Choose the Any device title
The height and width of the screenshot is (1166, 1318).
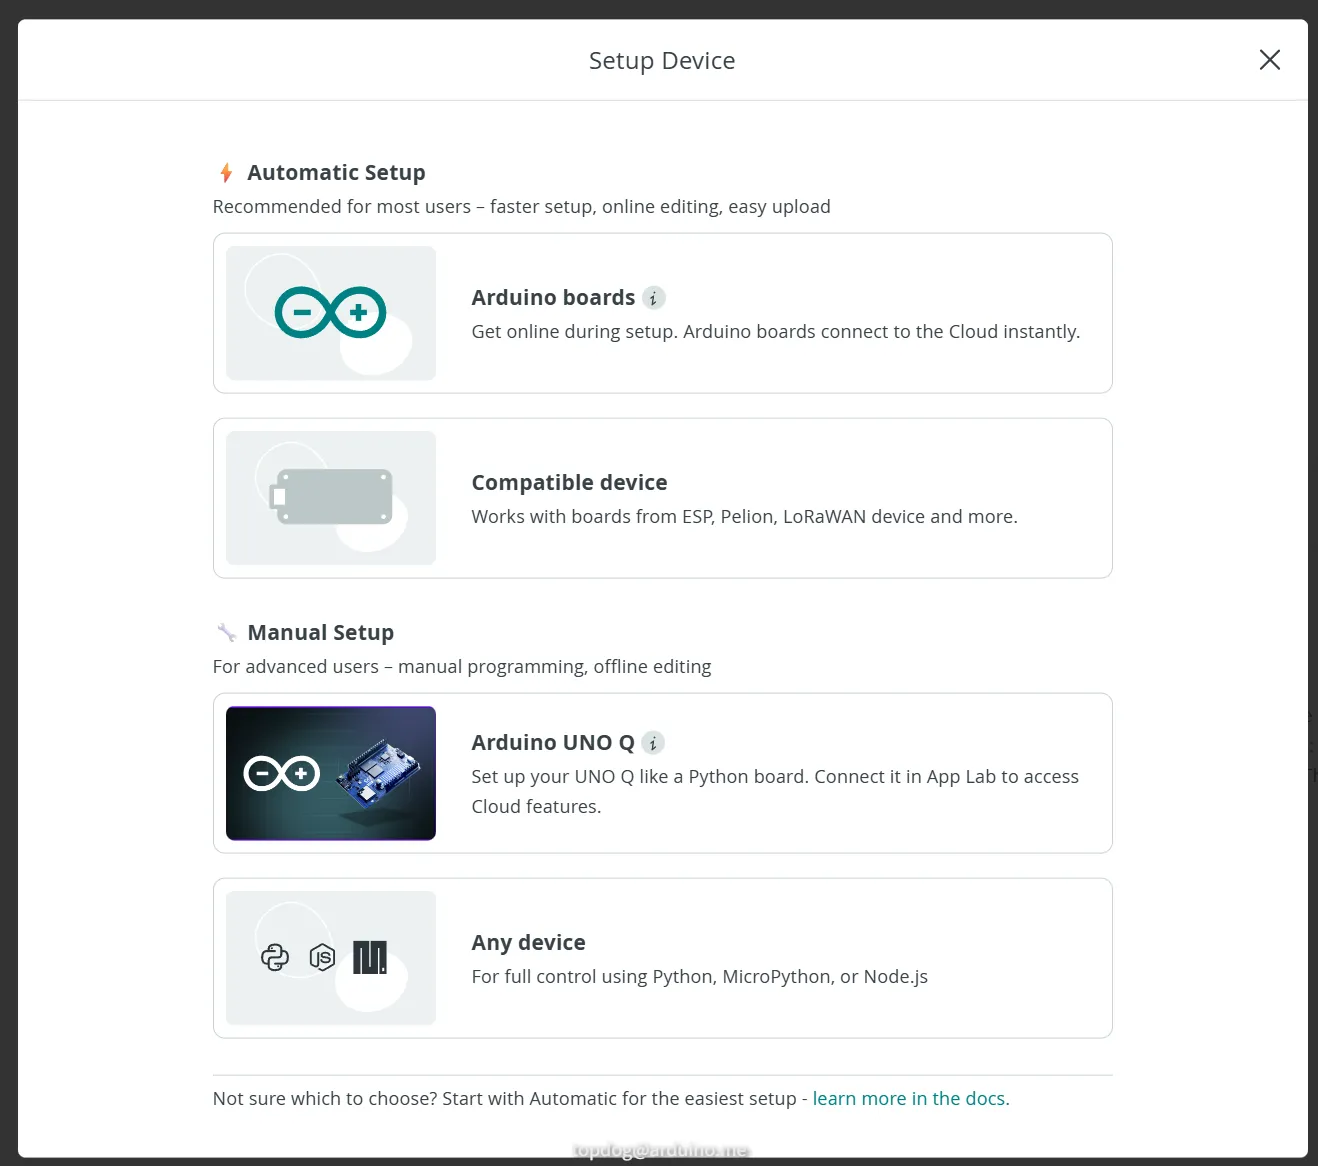[x=528, y=943]
